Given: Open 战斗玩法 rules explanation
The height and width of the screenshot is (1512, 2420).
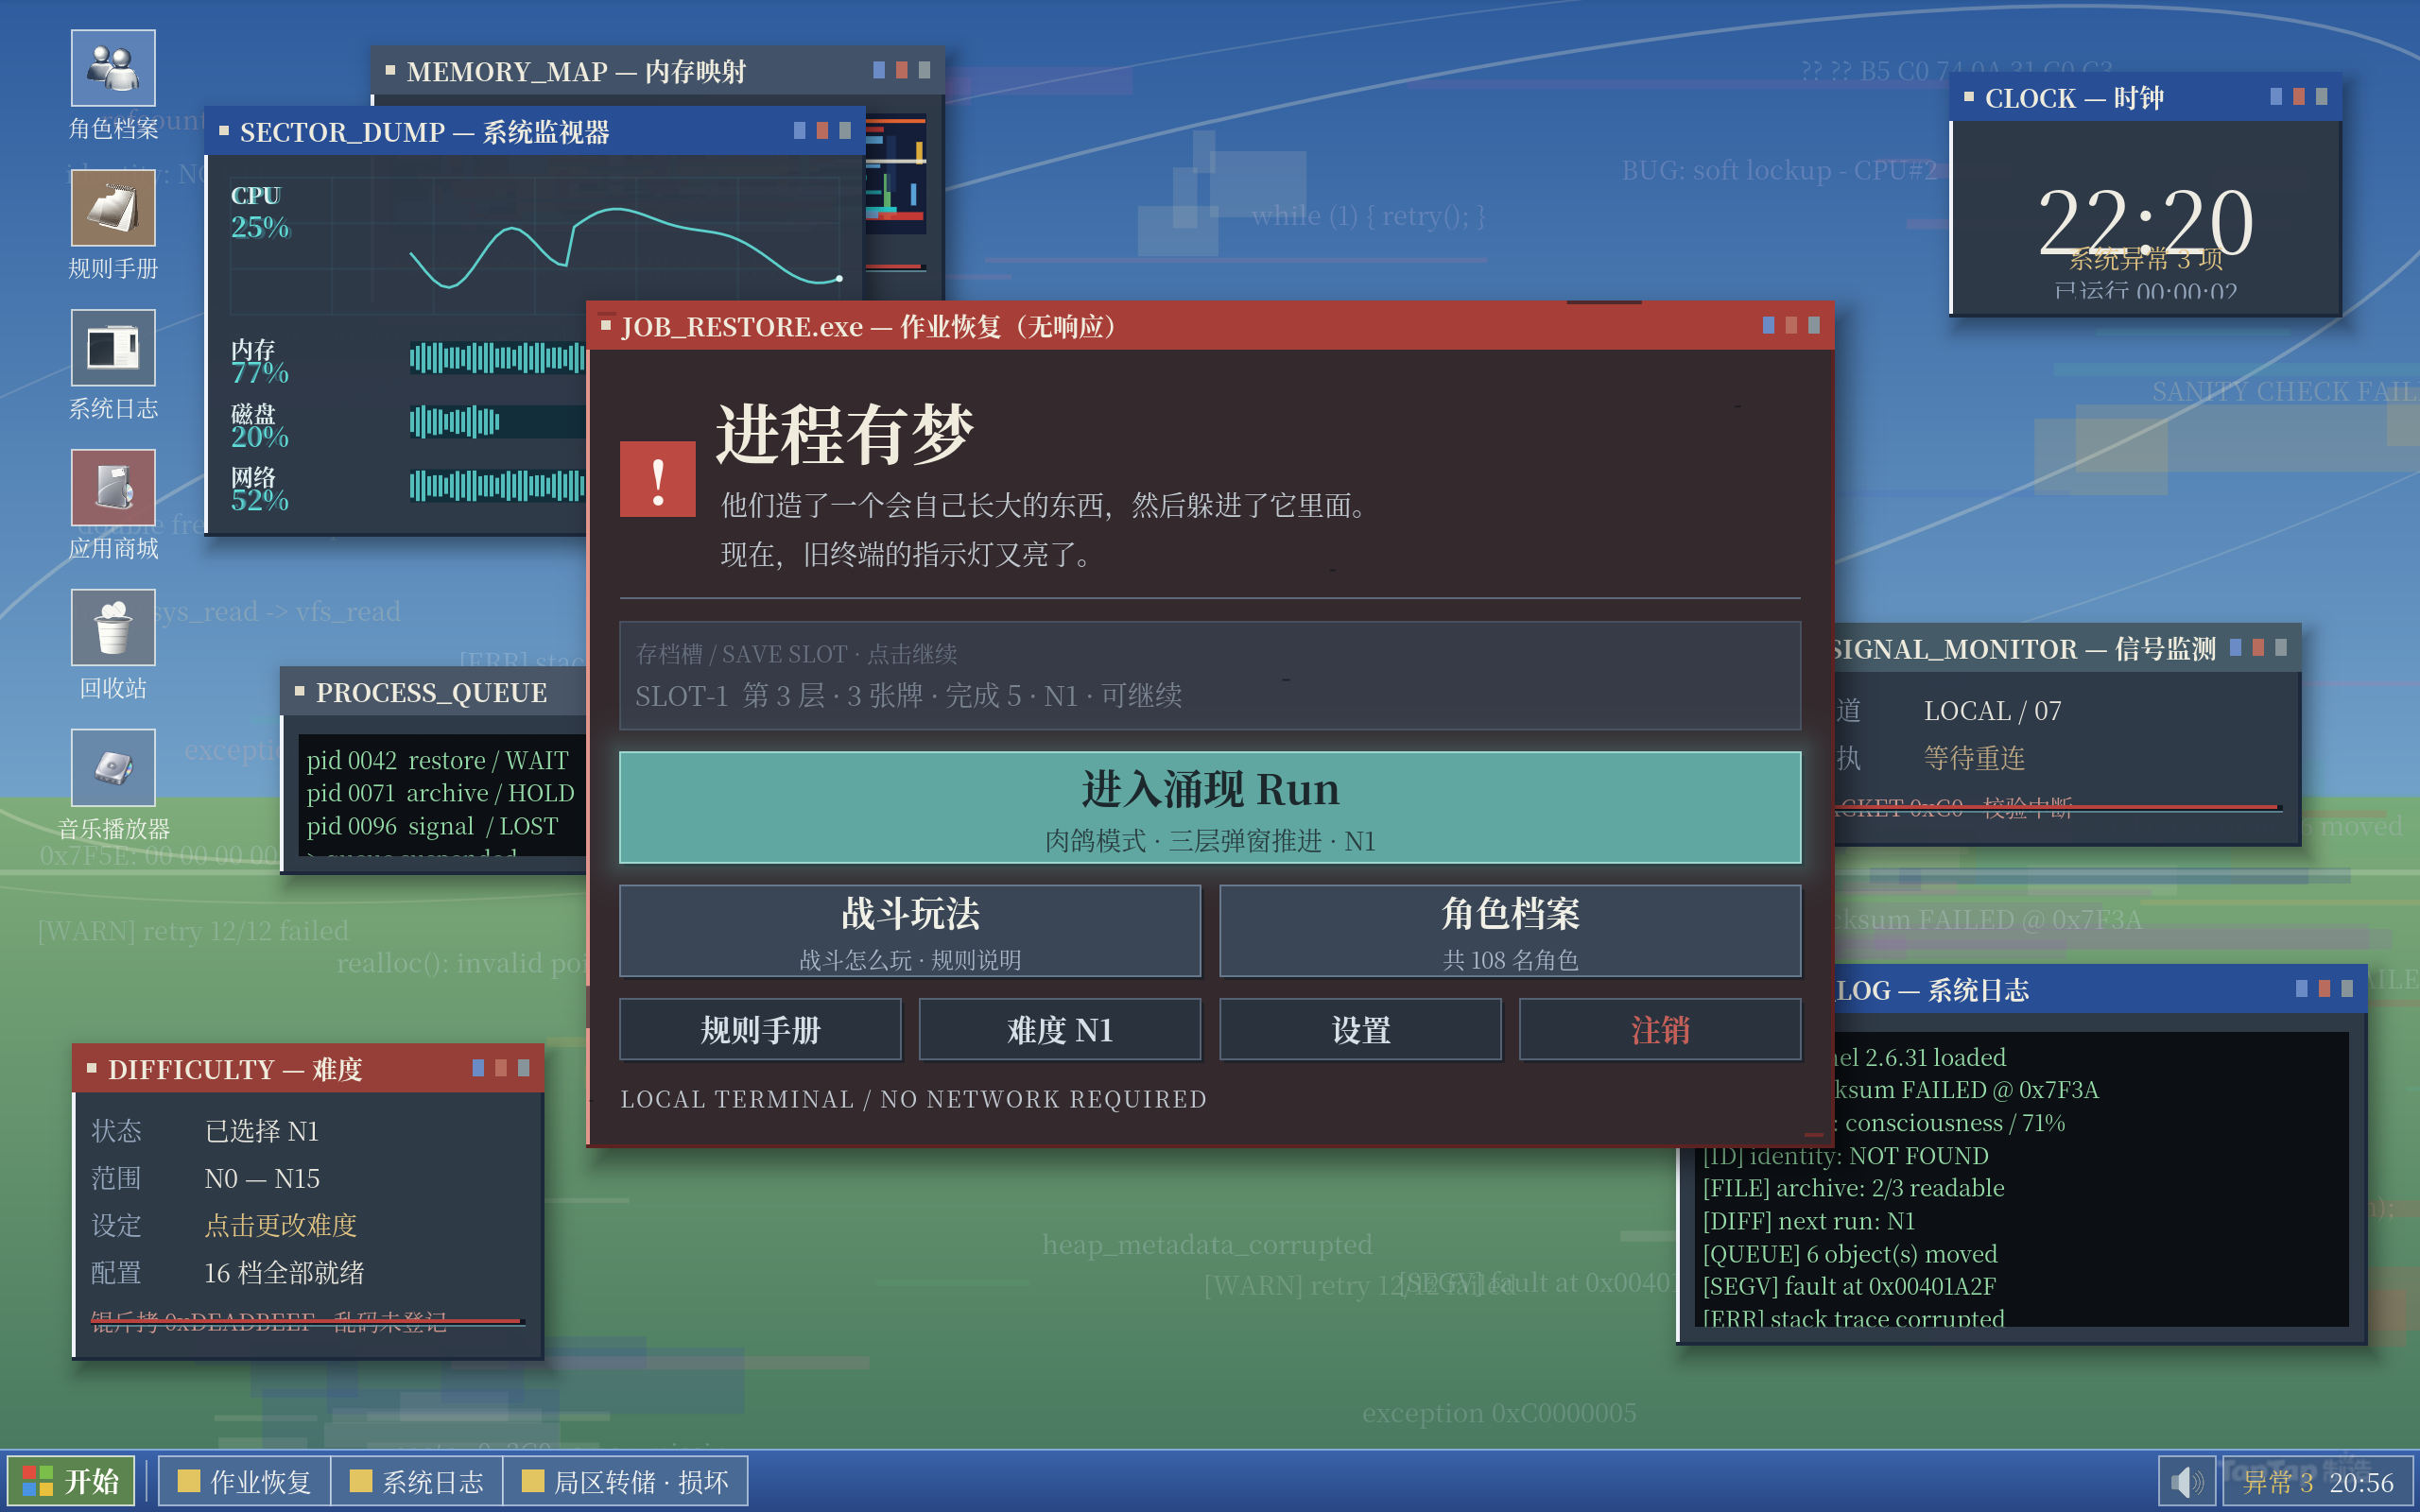Looking at the screenshot, I should [x=910, y=931].
